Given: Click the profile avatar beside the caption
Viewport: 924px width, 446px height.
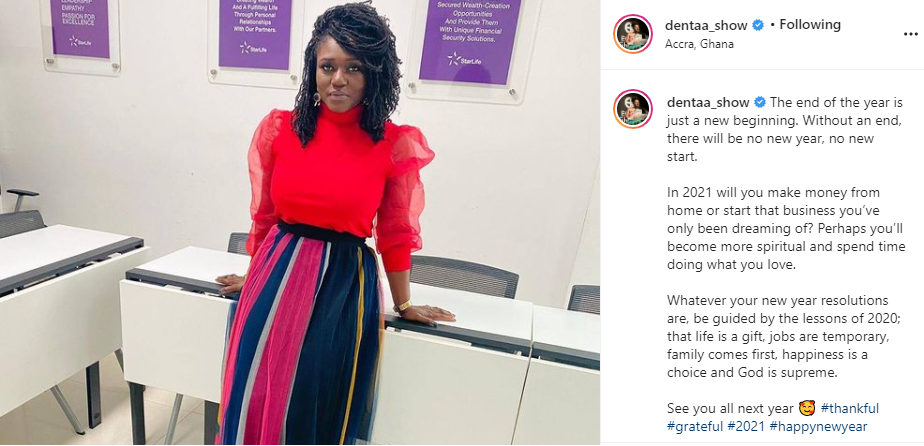Looking at the screenshot, I should coord(633,109).
